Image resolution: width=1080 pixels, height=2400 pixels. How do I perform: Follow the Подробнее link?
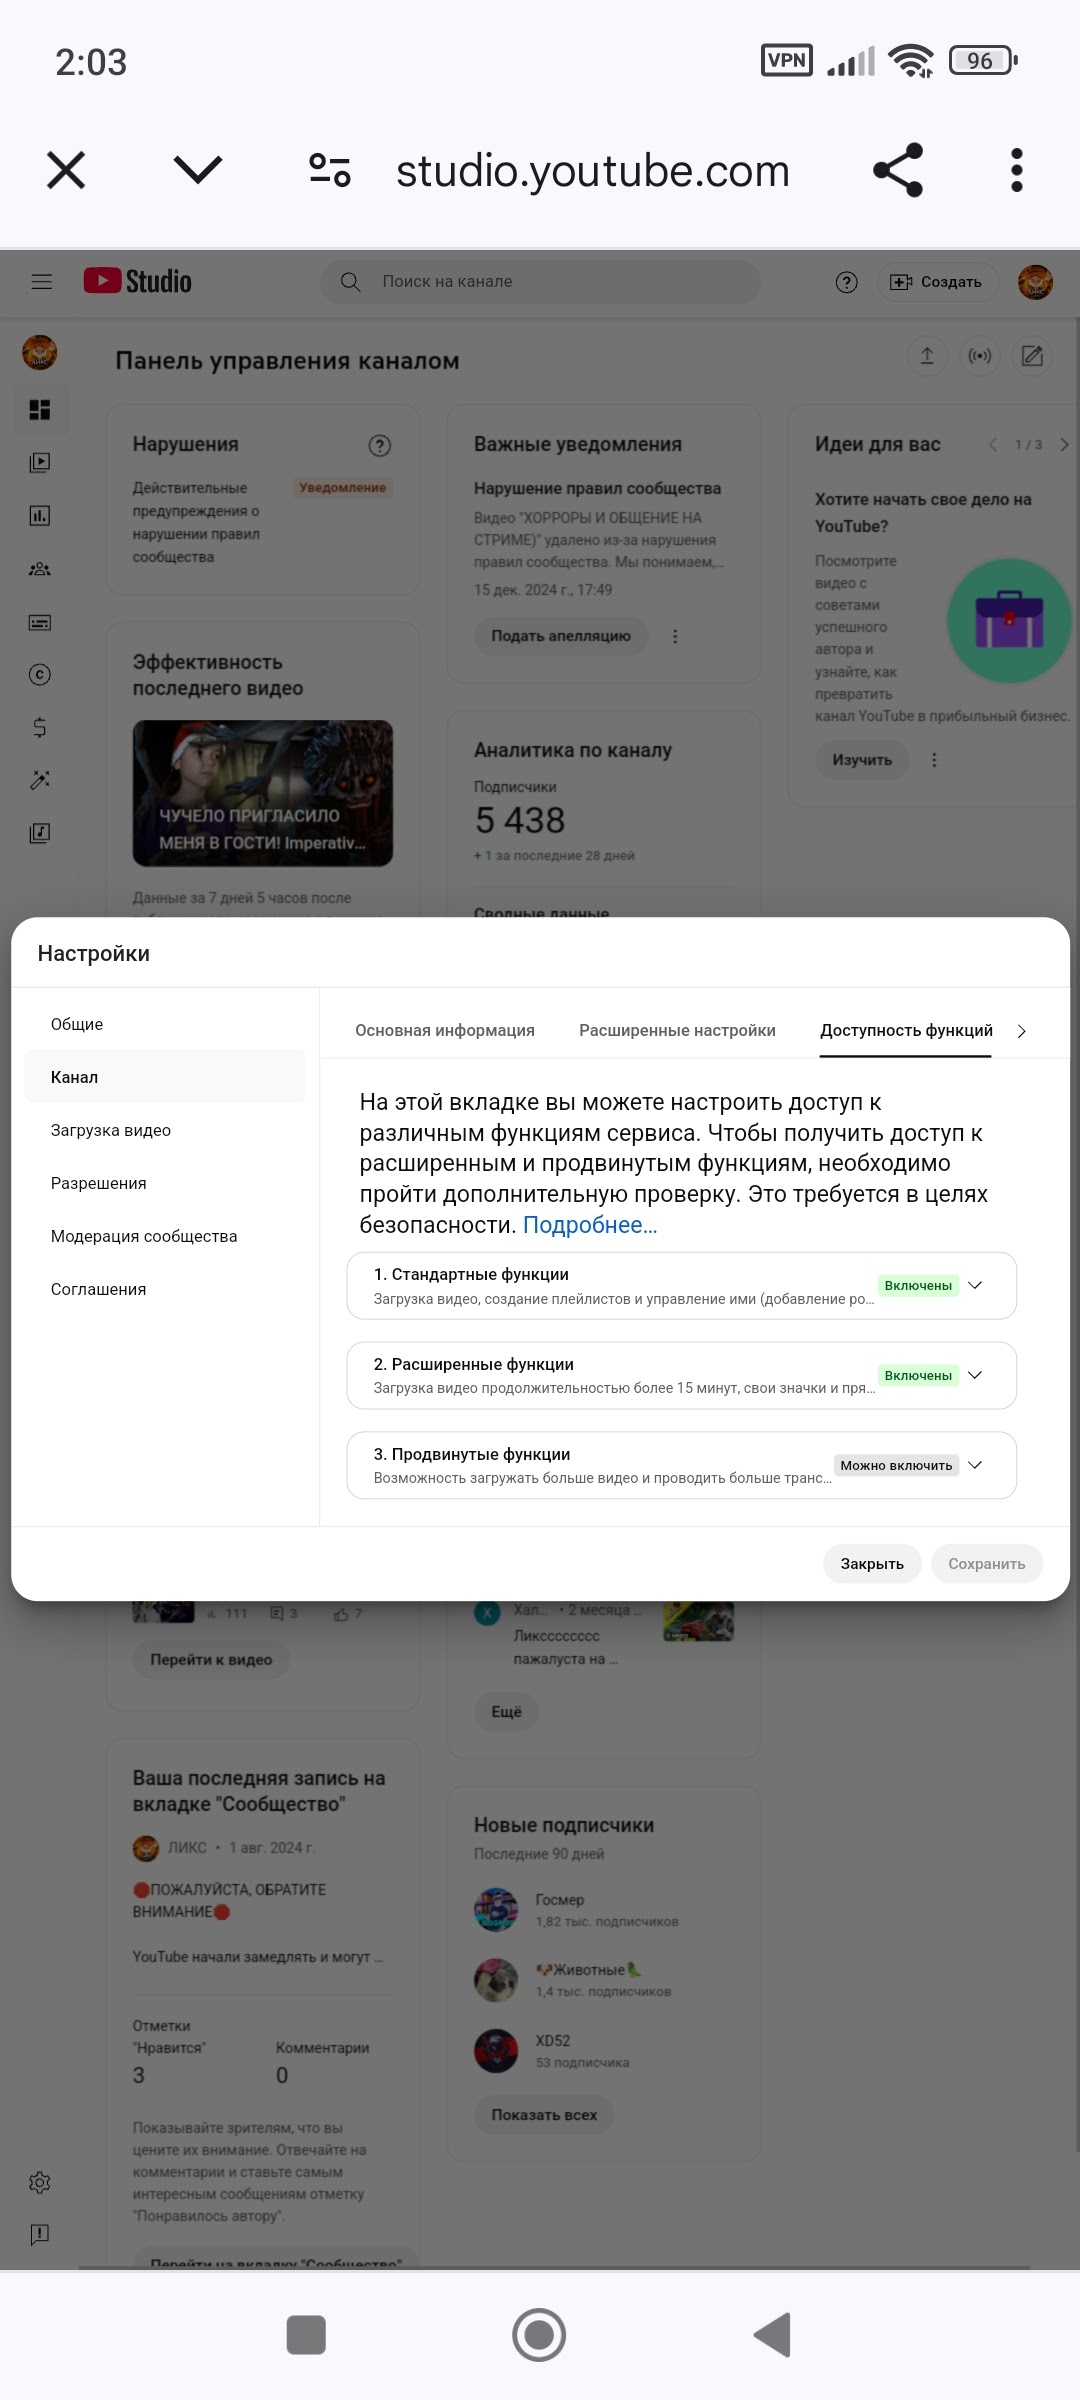tap(590, 1225)
